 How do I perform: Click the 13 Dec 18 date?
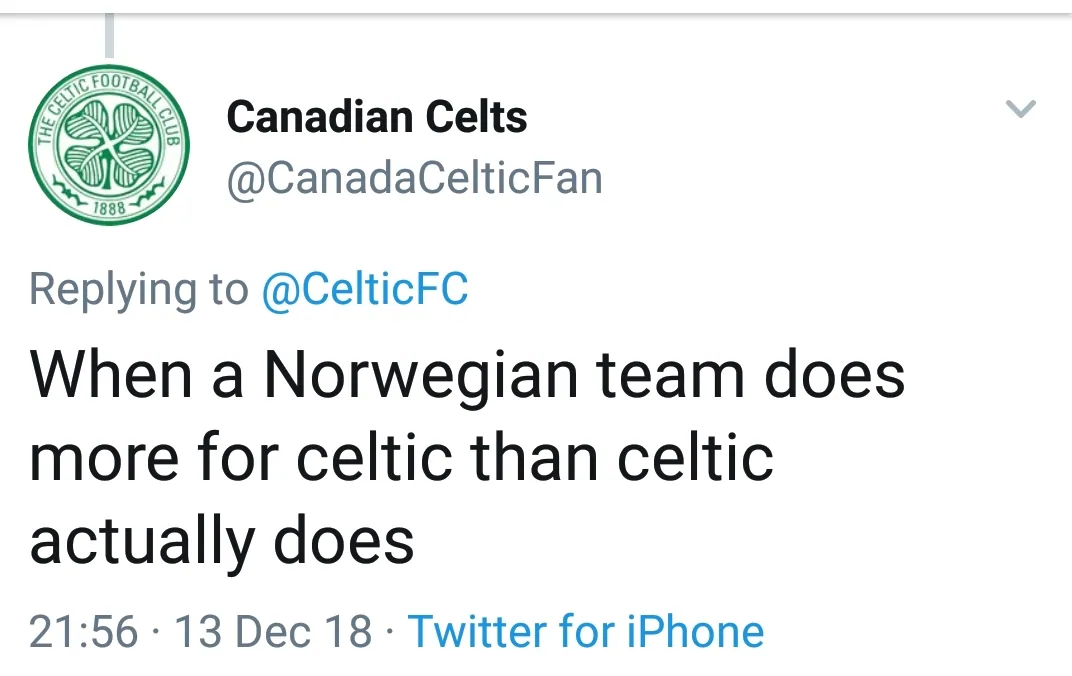pos(273,632)
